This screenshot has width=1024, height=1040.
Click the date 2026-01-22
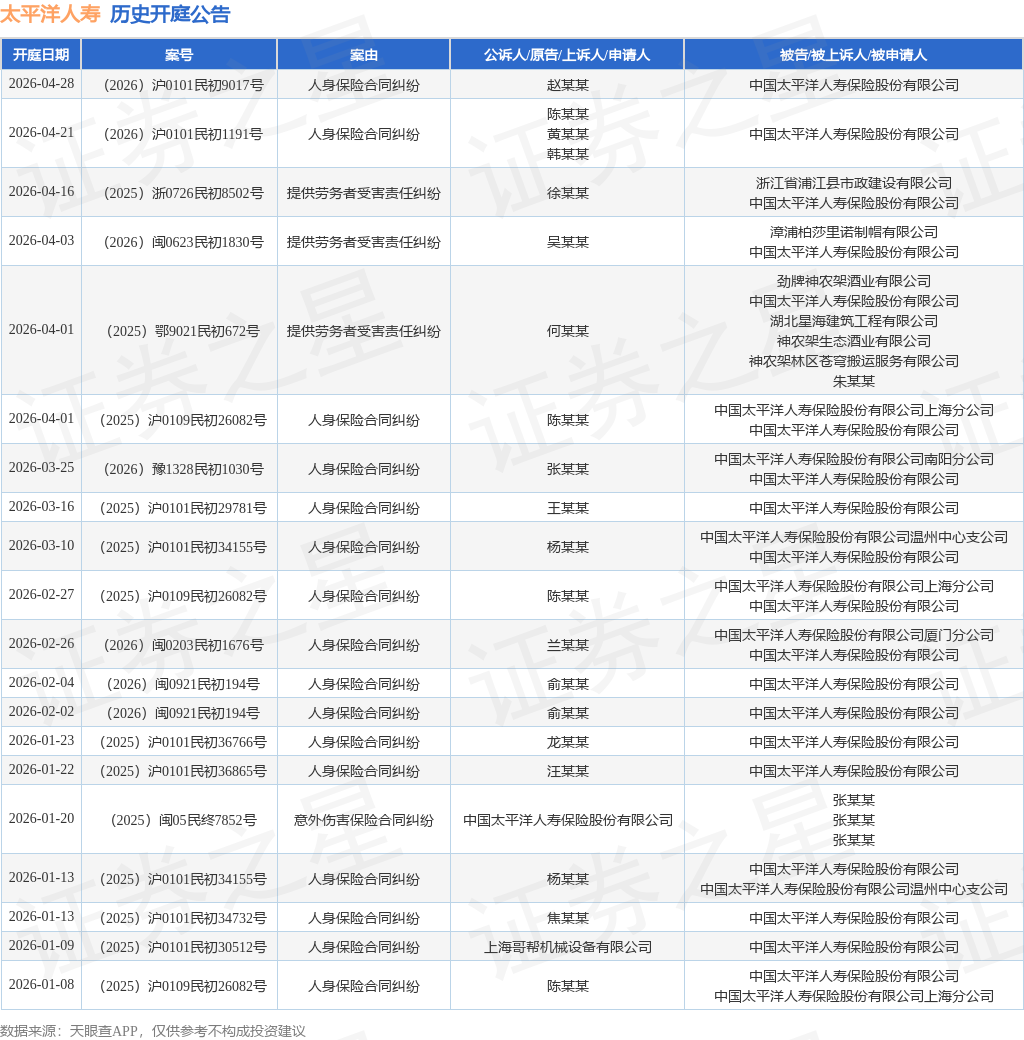click(x=41, y=770)
